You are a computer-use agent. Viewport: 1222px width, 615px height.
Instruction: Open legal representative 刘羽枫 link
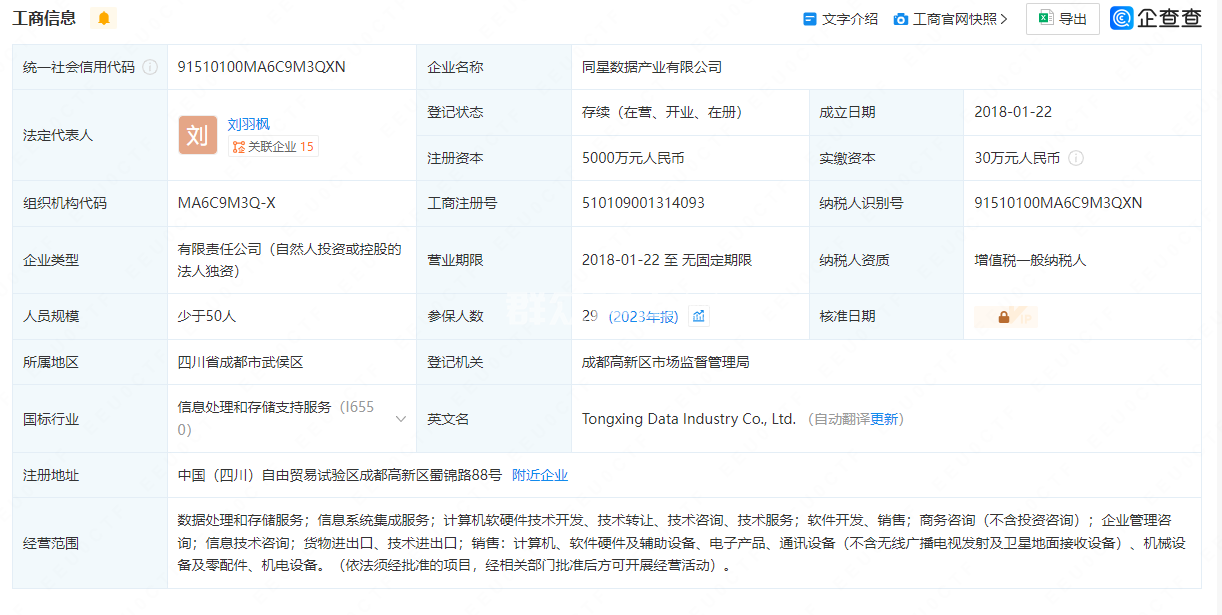[x=248, y=124]
